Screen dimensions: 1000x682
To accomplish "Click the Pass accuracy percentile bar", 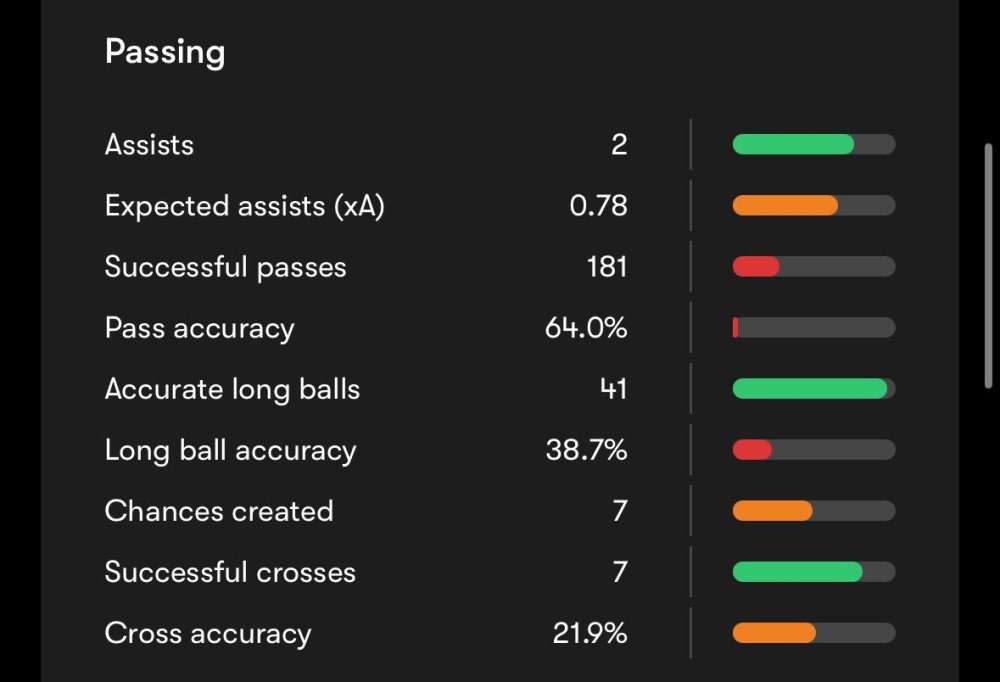I will click(x=813, y=328).
